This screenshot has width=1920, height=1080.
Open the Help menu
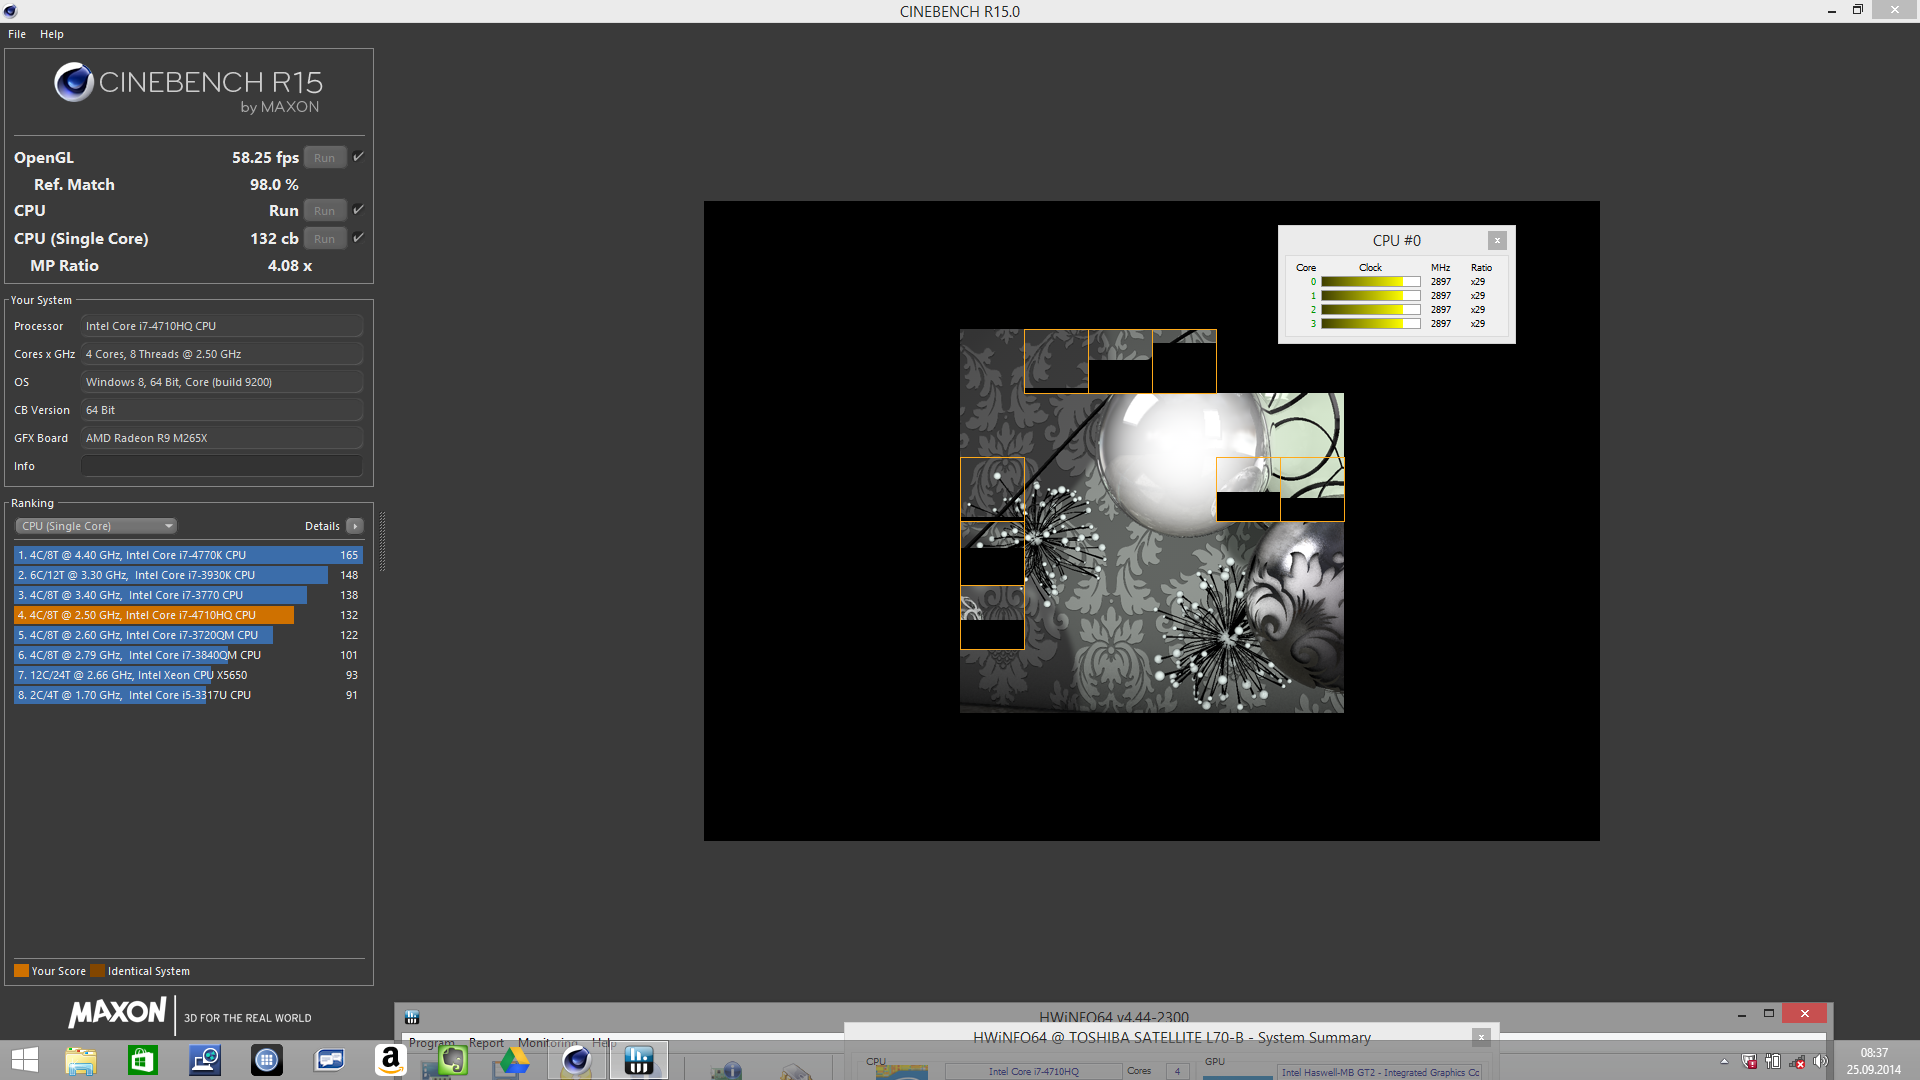click(x=52, y=34)
